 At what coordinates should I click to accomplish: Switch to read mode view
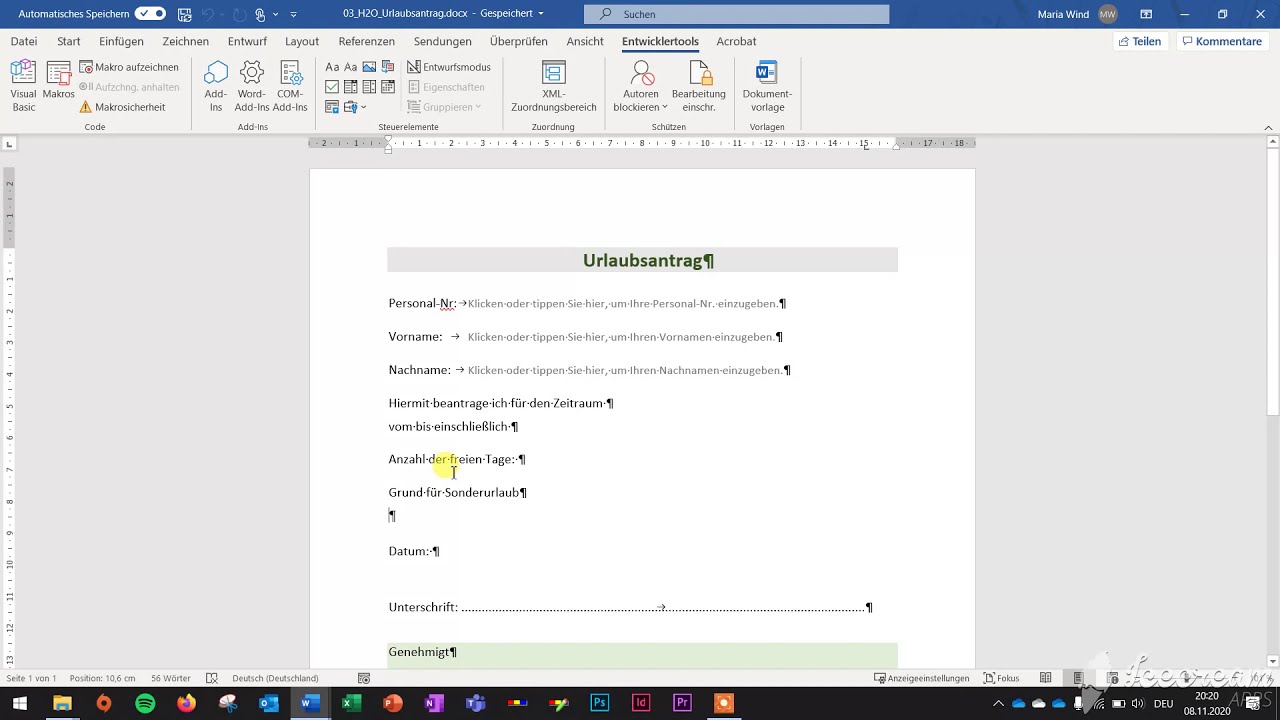point(1045,678)
